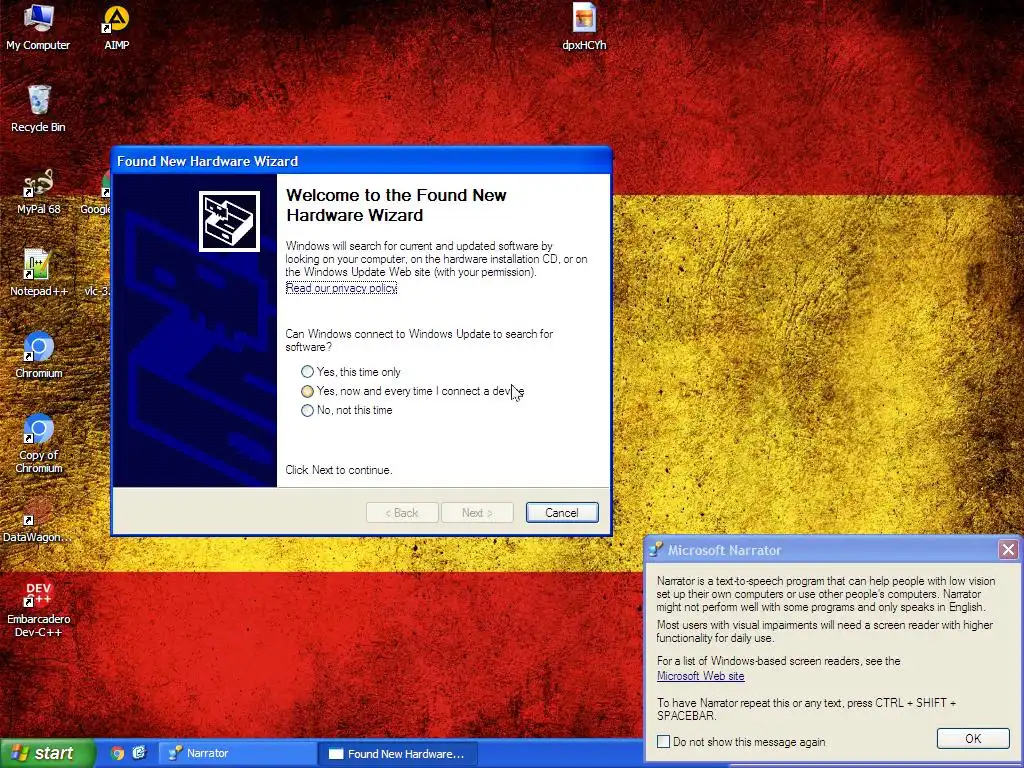Cancel the Found New Hardware Wizard

click(x=562, y=513)
